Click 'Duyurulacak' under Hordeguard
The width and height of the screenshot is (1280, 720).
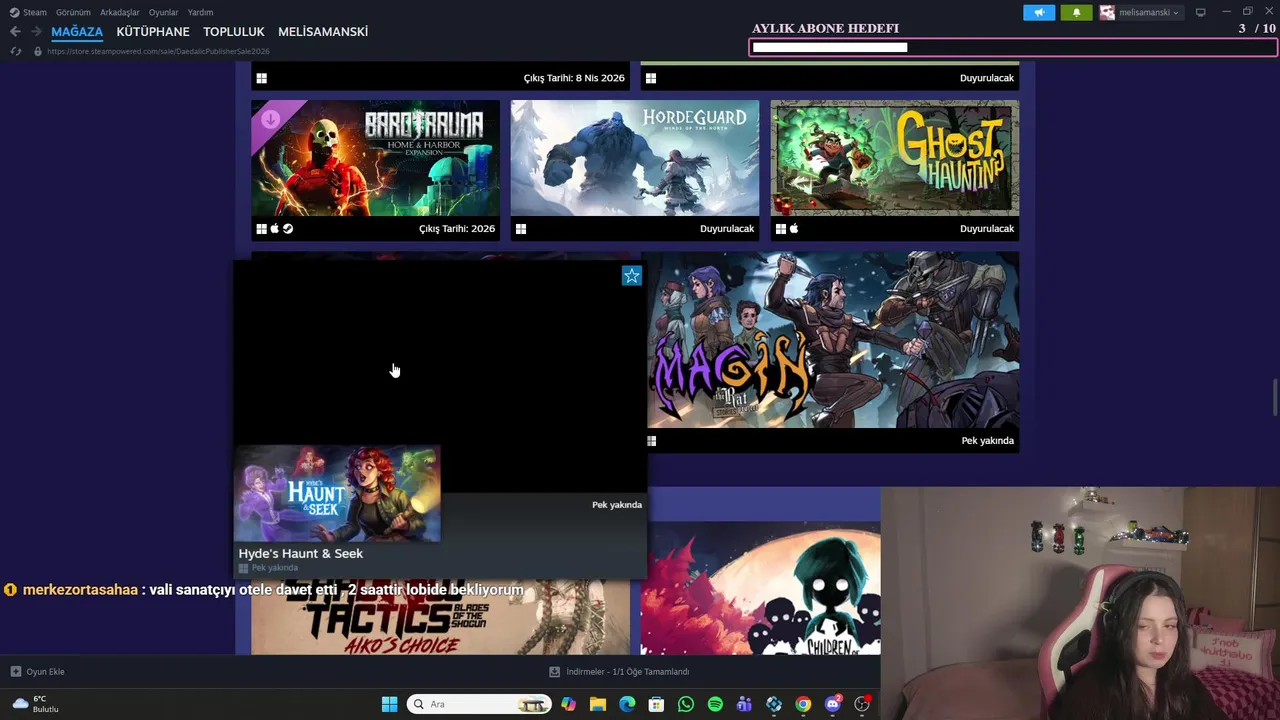(x=727, y=229)
